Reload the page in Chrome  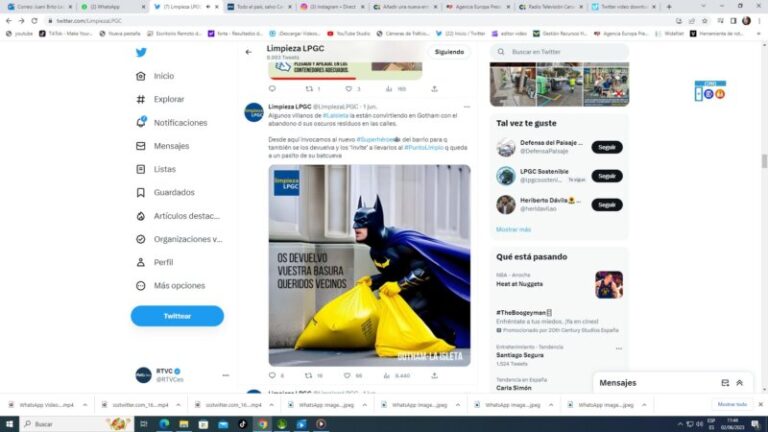(34, 21)
